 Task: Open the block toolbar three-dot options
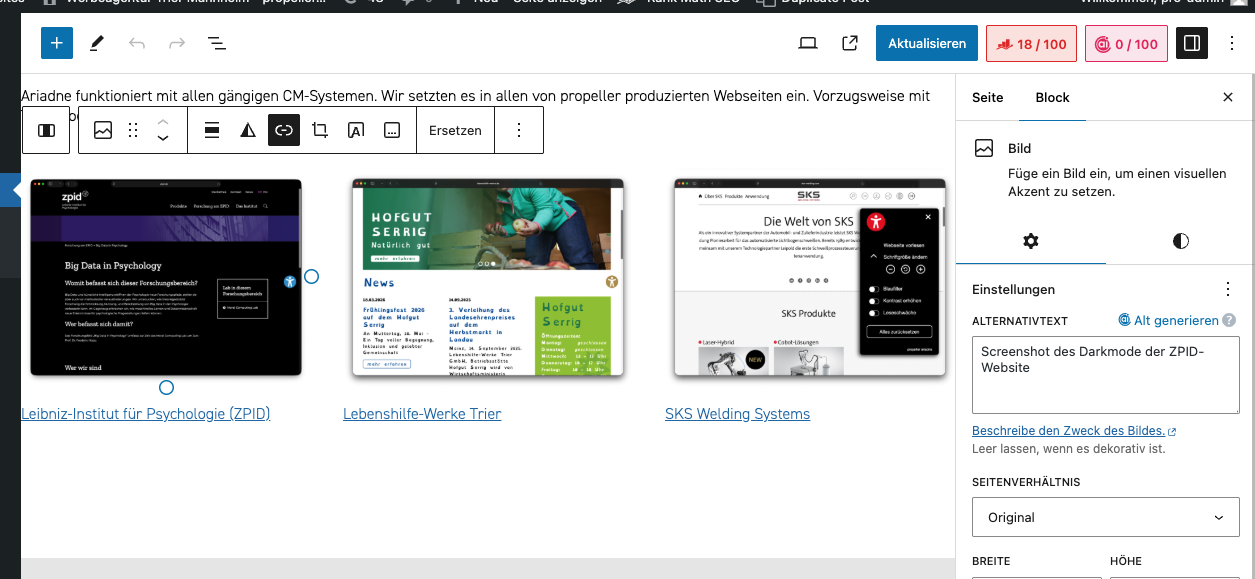point(518,130)
